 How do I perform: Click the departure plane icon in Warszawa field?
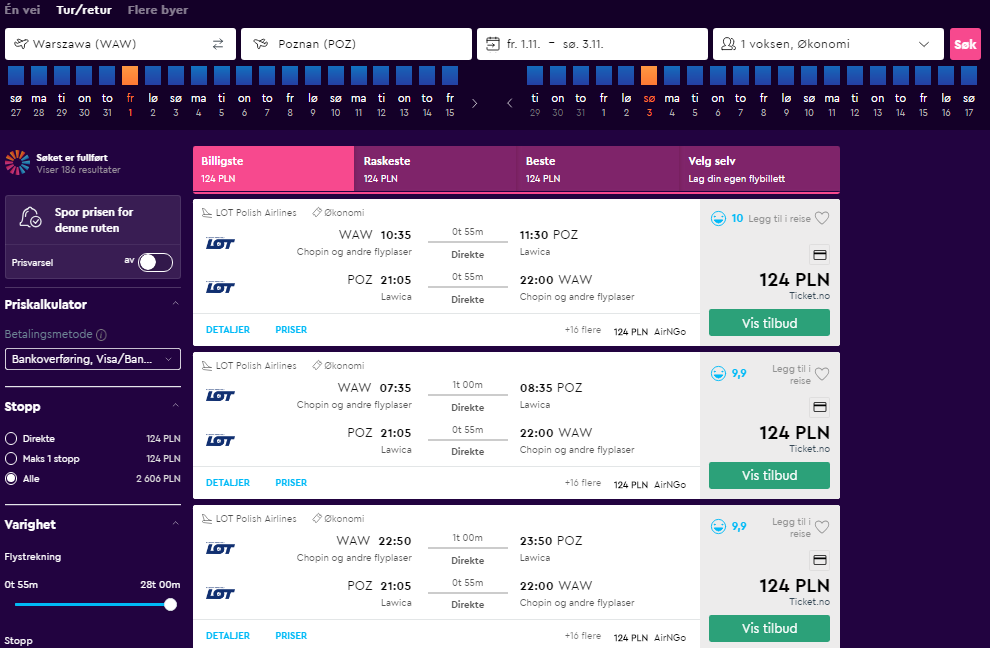click(21, 44)
